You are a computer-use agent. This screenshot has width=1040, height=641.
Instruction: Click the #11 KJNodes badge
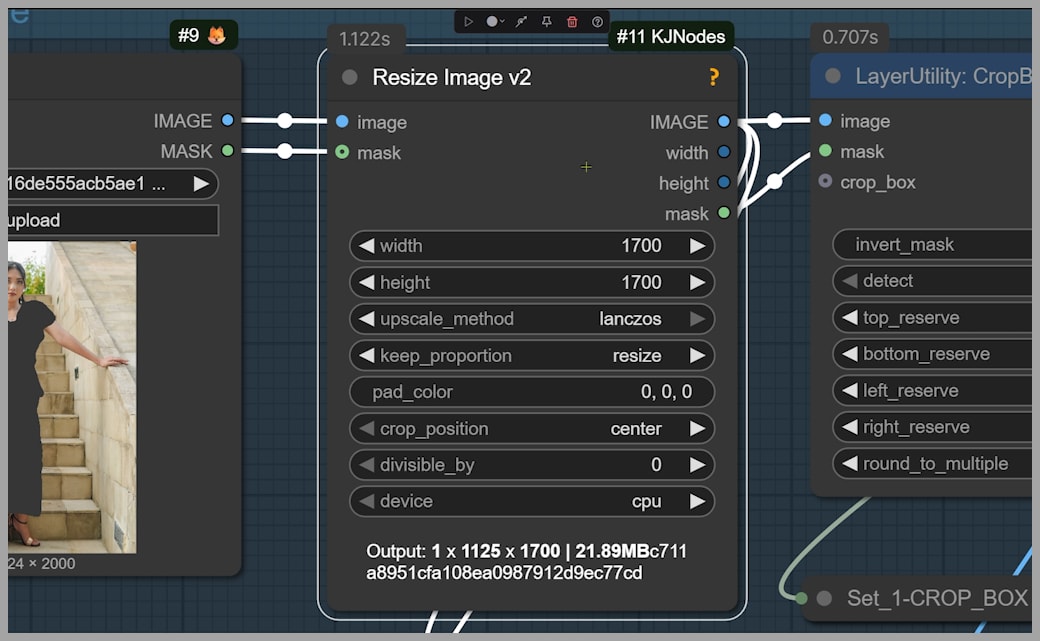[x=670, y=36]
